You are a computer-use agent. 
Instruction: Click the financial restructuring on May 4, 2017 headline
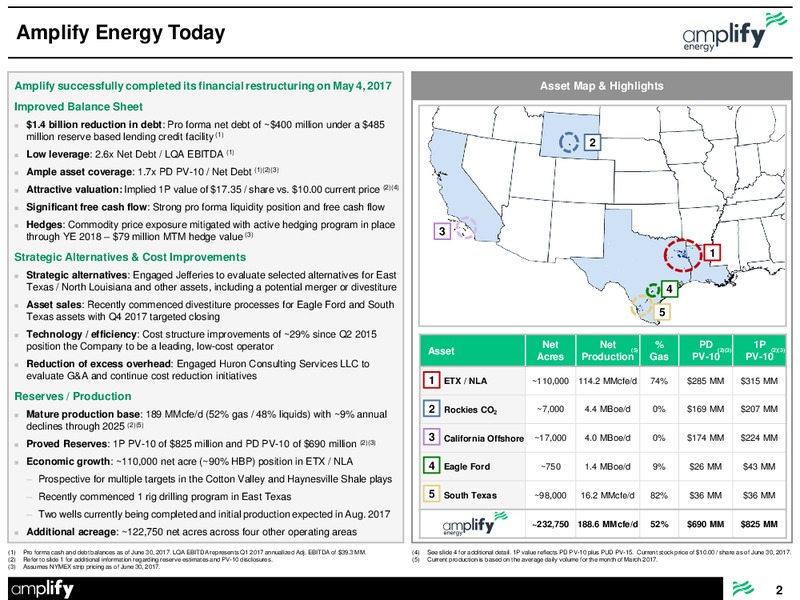point(203,86)
